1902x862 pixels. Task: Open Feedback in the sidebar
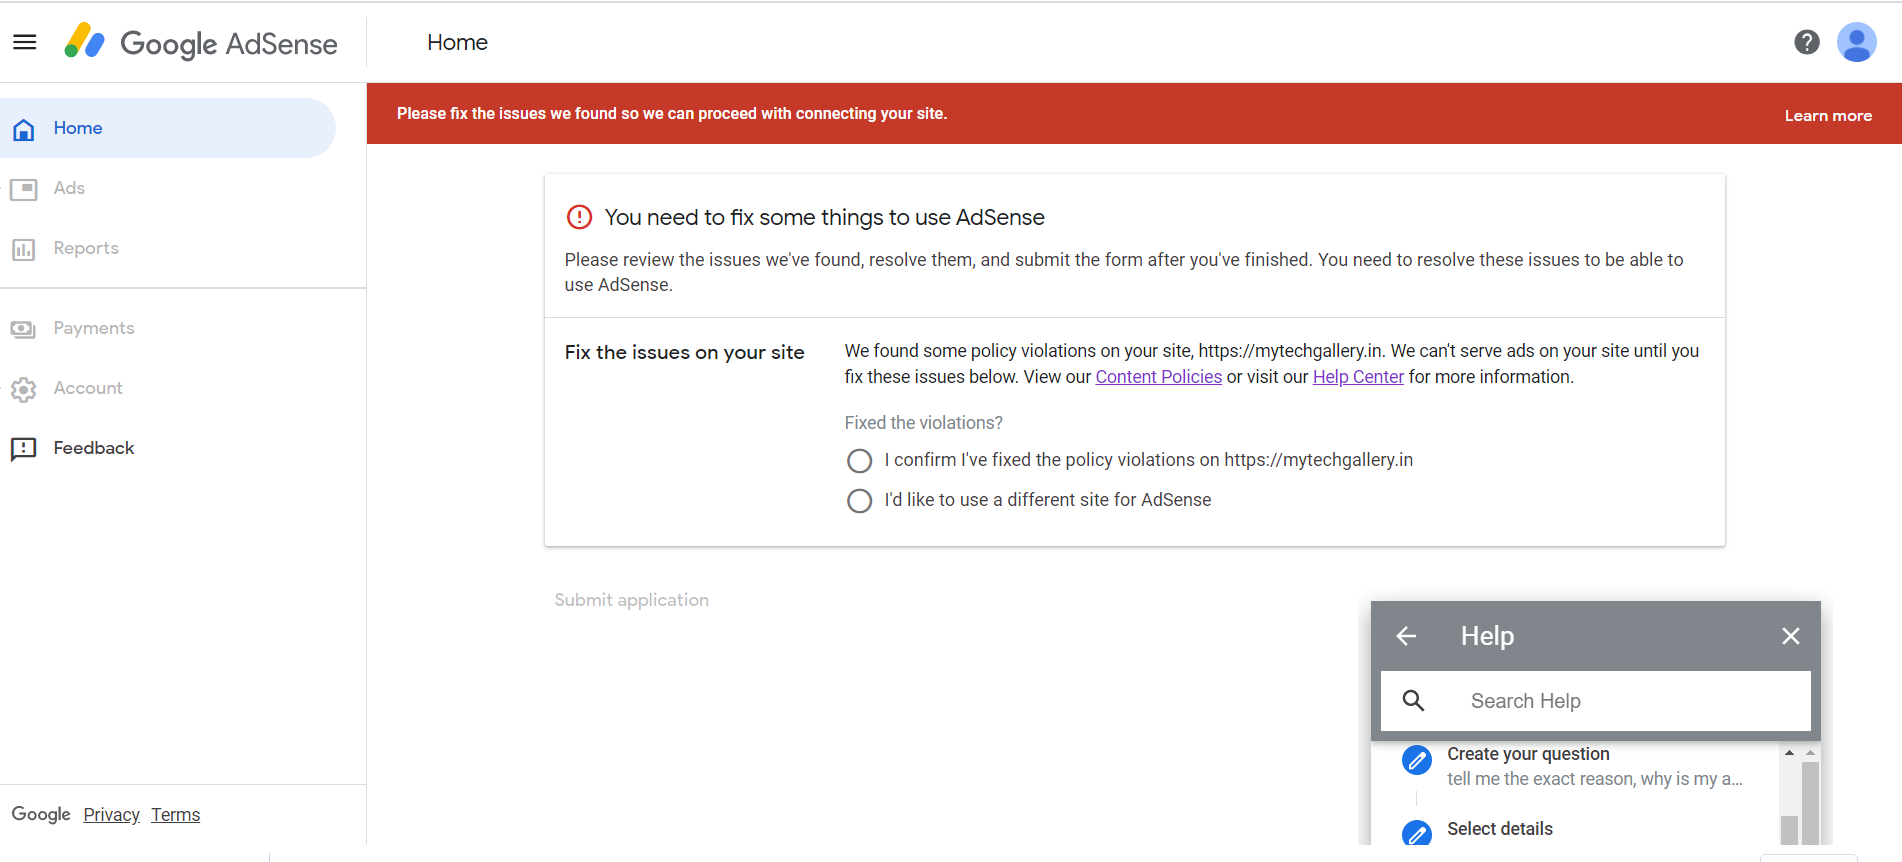[93, 448]
